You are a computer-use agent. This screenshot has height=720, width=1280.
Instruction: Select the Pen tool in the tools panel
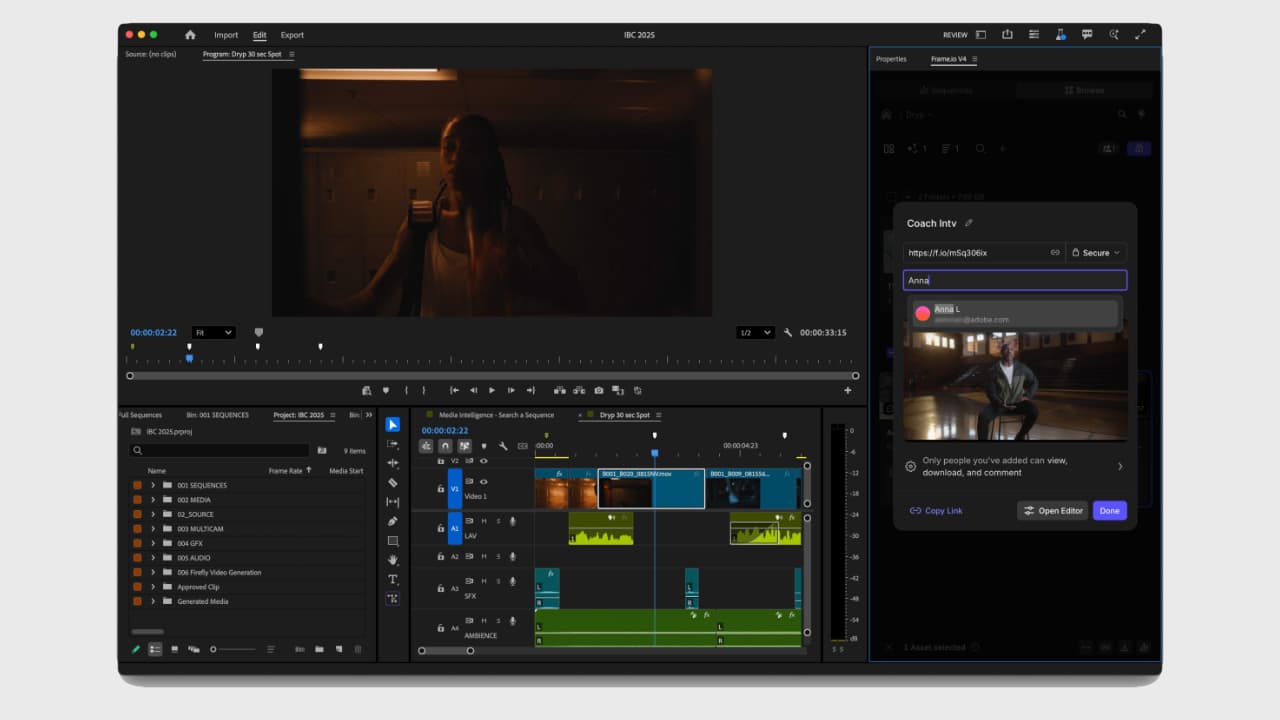point(392,520)
